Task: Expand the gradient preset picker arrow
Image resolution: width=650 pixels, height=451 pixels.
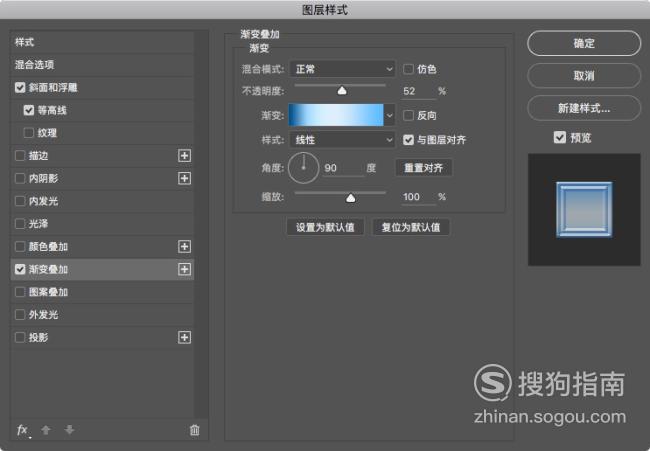Action: pyautogui.click(x=389, y=115)
